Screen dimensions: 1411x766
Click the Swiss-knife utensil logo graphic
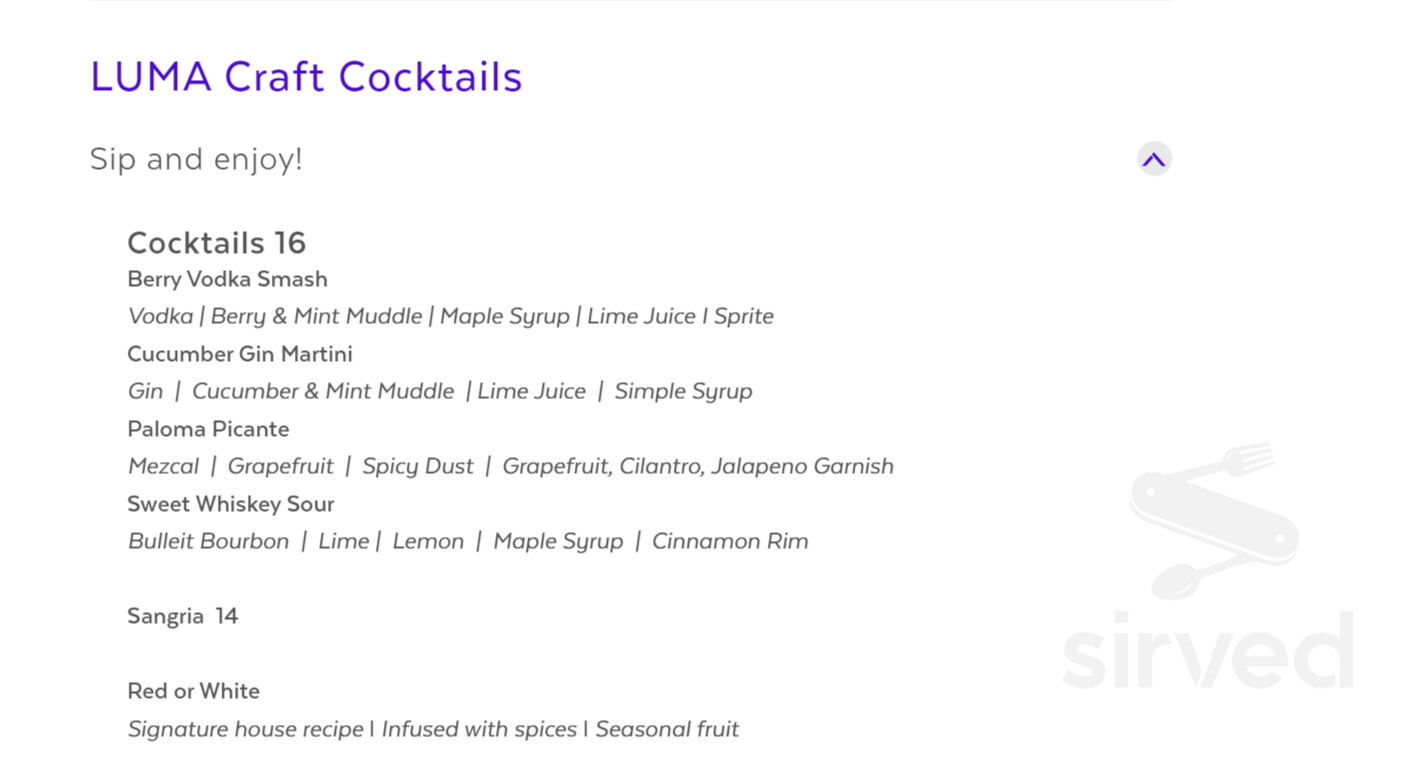[1215, 520]
